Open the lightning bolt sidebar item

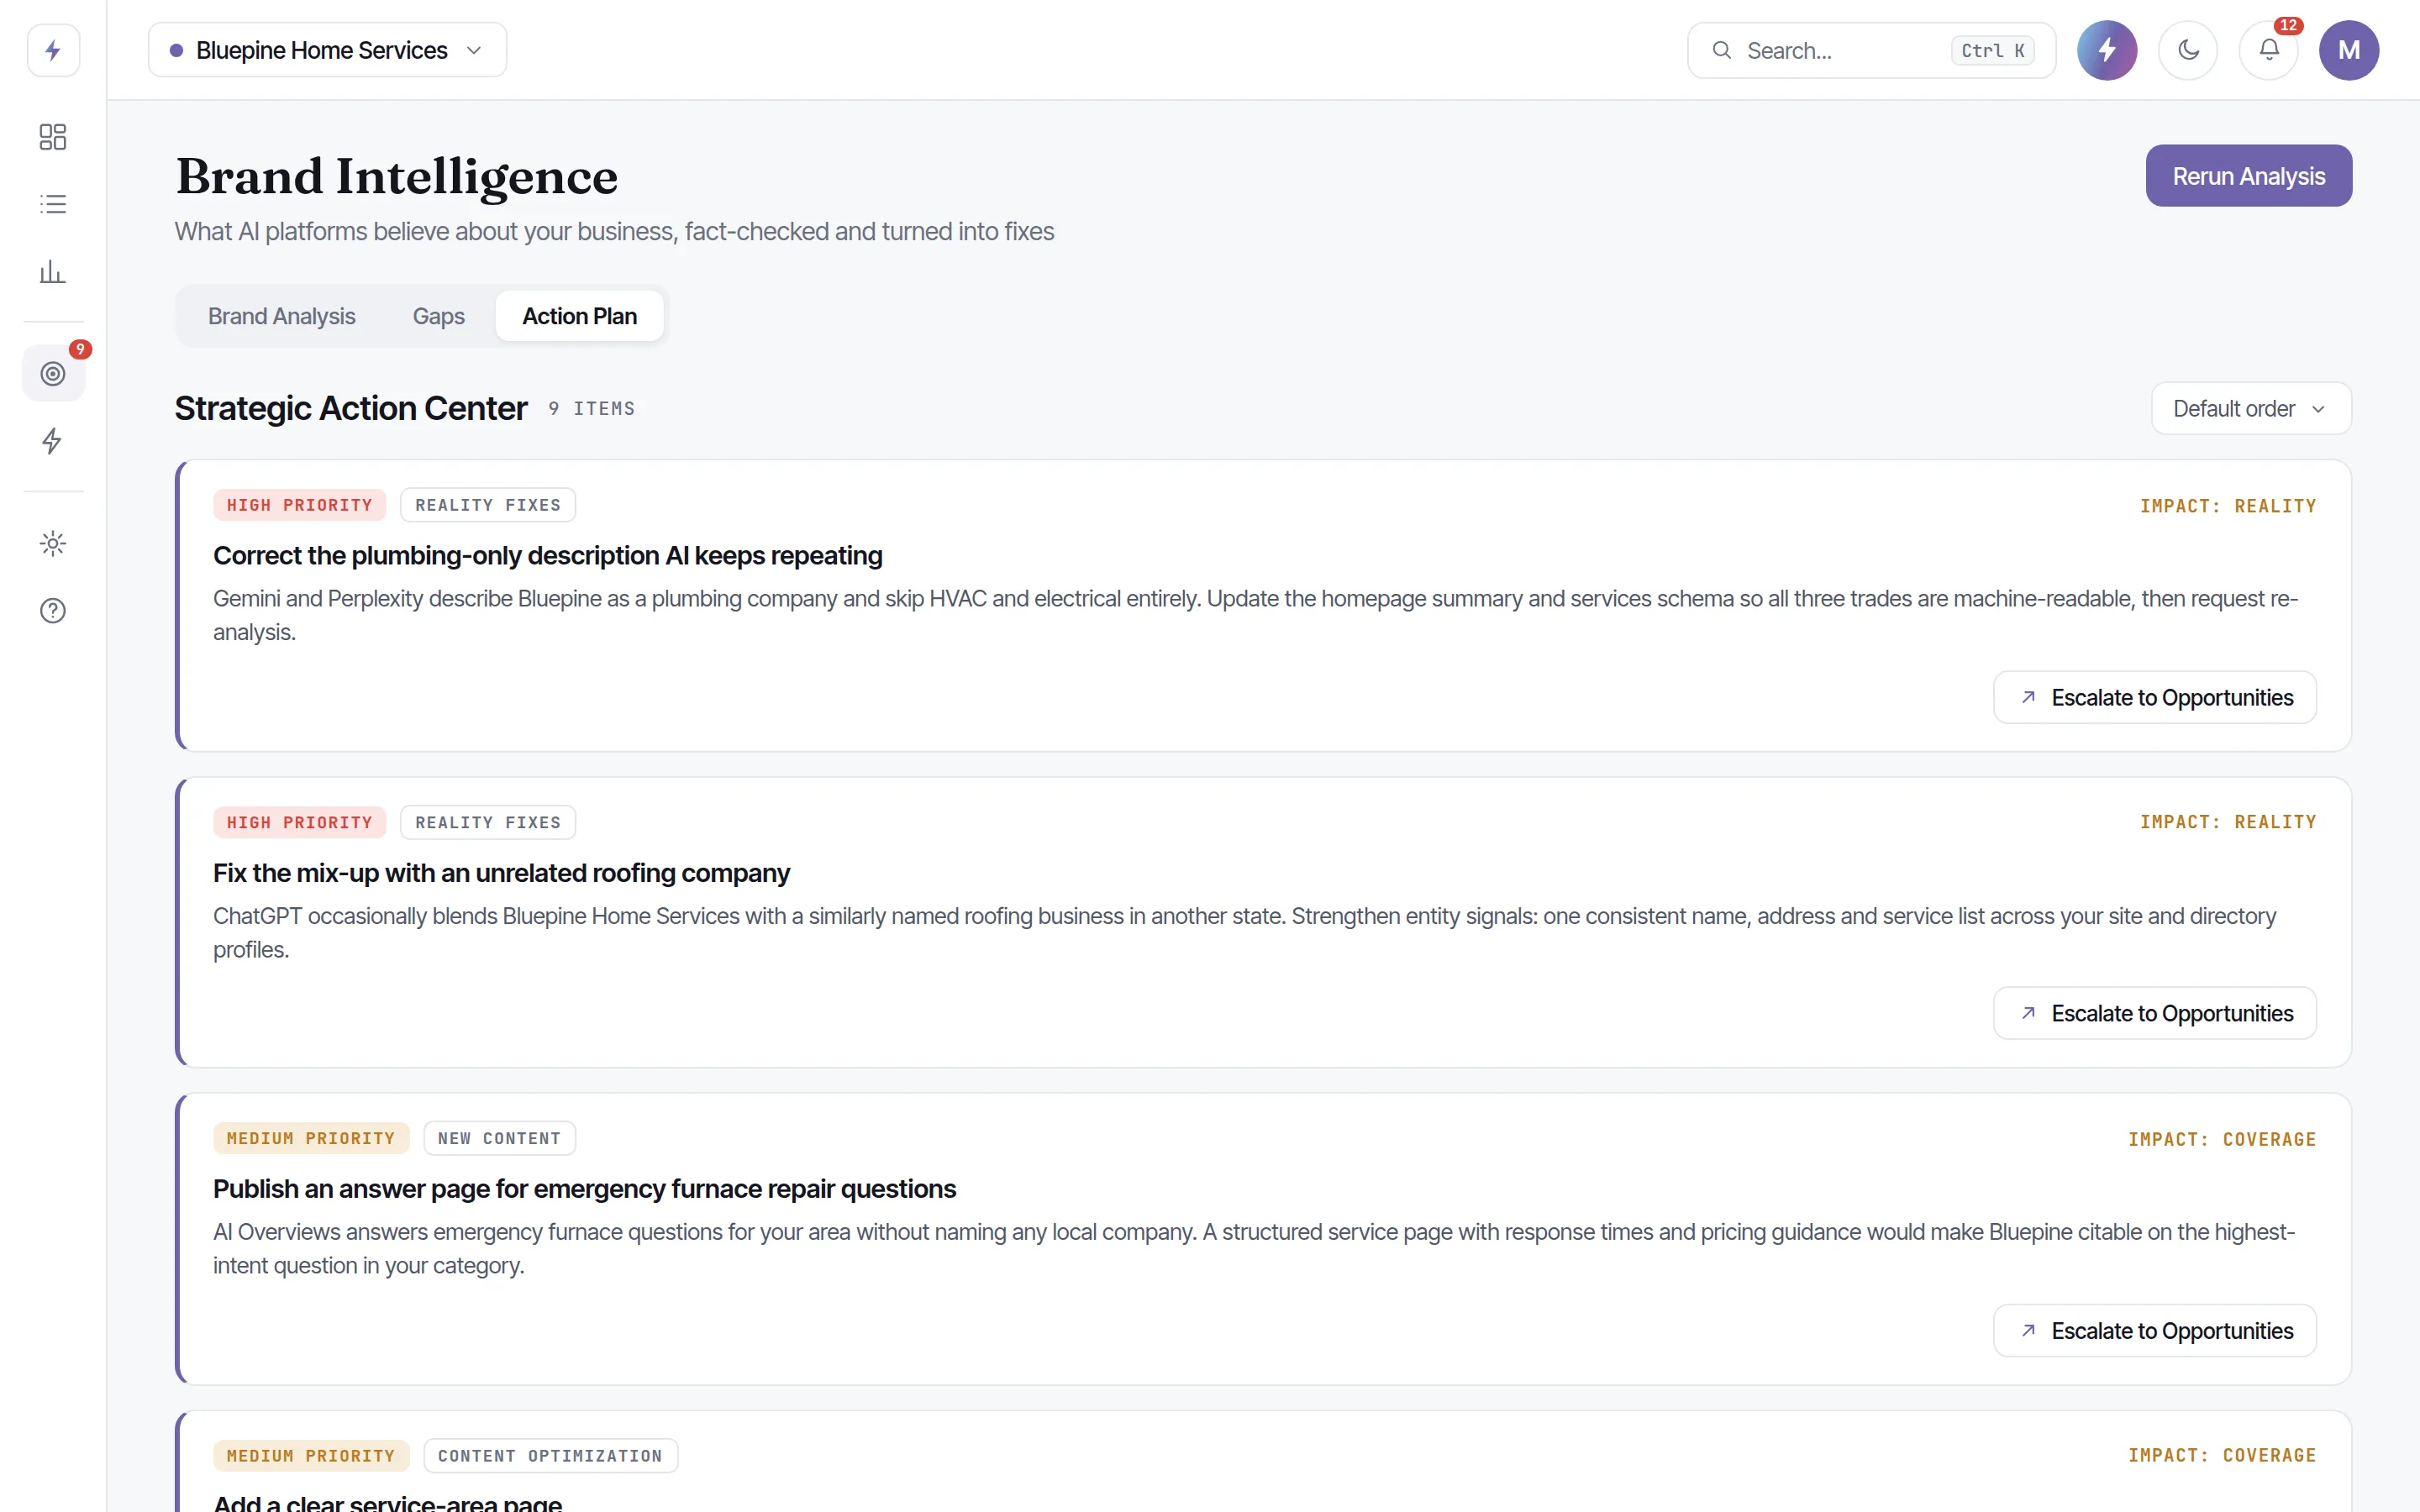[53, 440]
